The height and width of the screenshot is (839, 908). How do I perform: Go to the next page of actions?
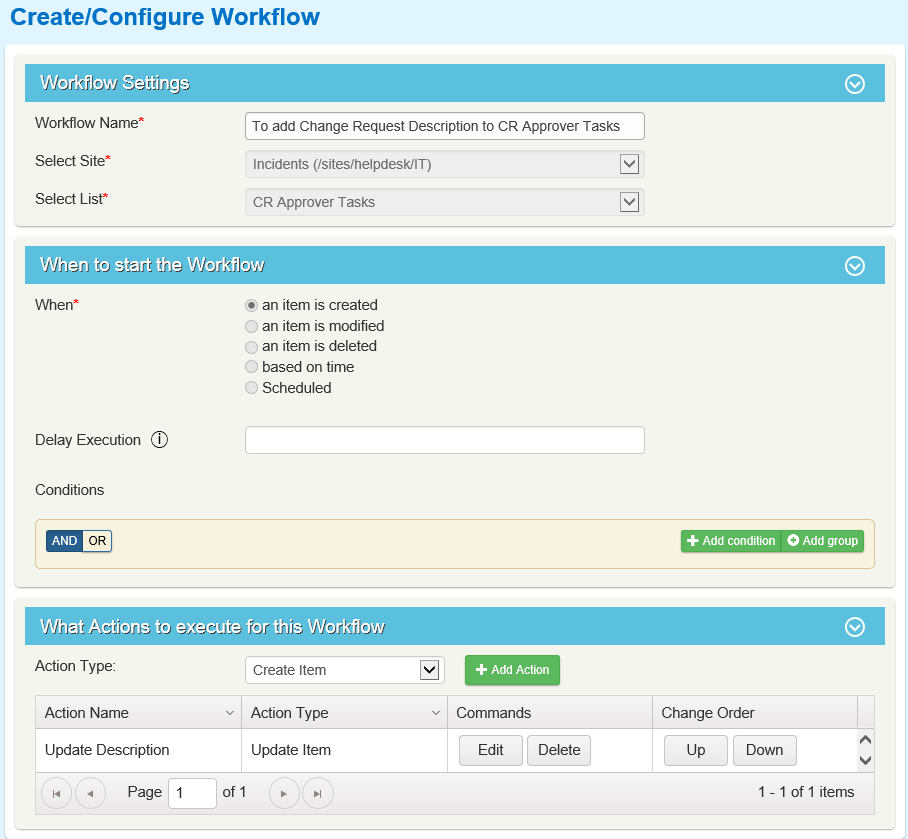pos(285,793)
